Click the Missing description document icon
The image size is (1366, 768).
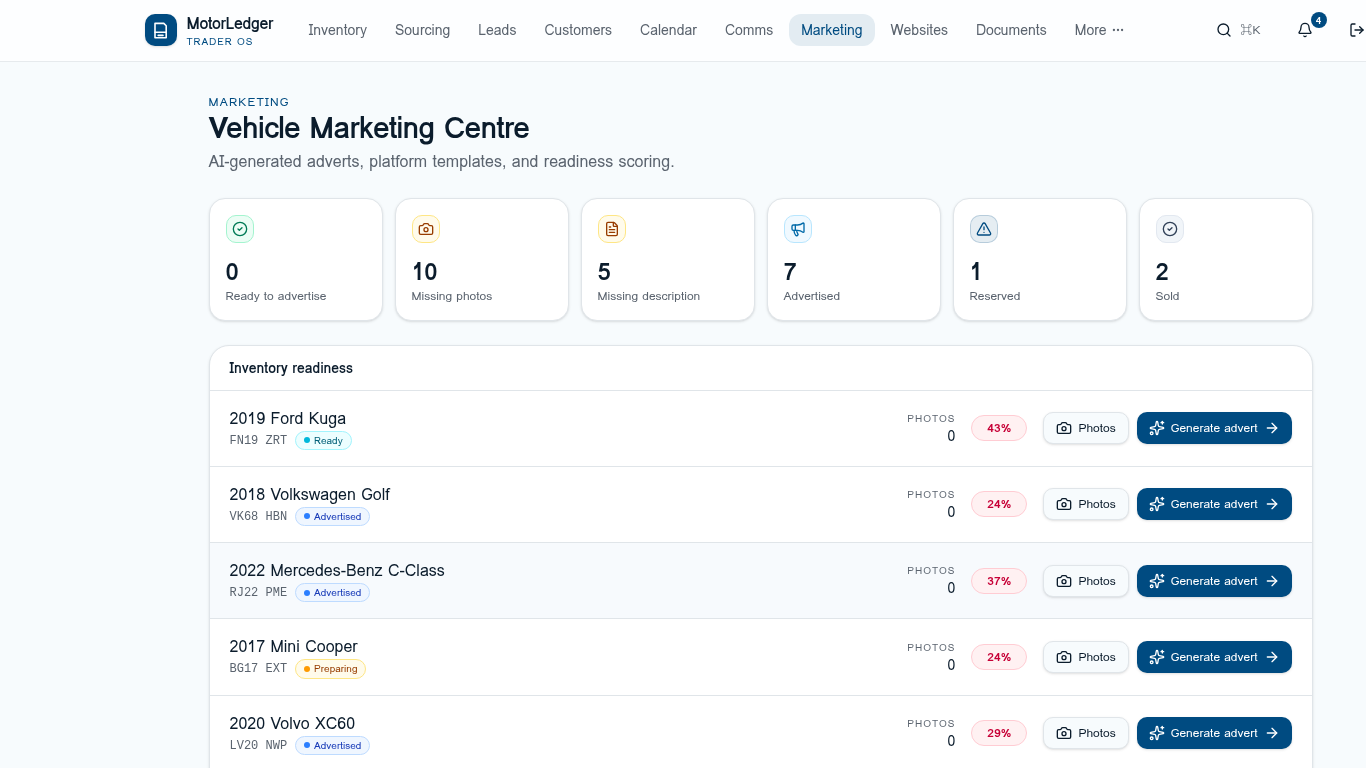coord(612,229)
